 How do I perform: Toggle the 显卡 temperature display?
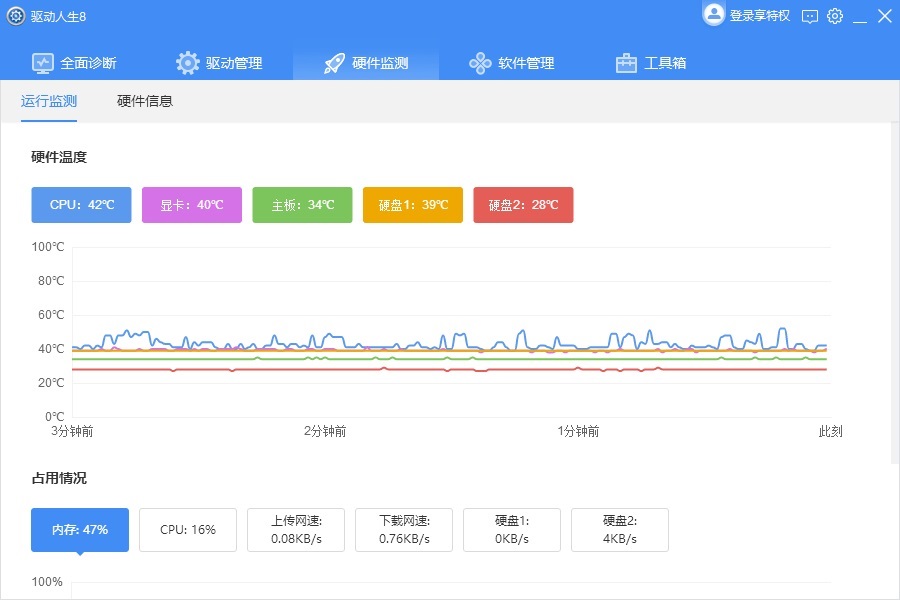tap(192, 204)
